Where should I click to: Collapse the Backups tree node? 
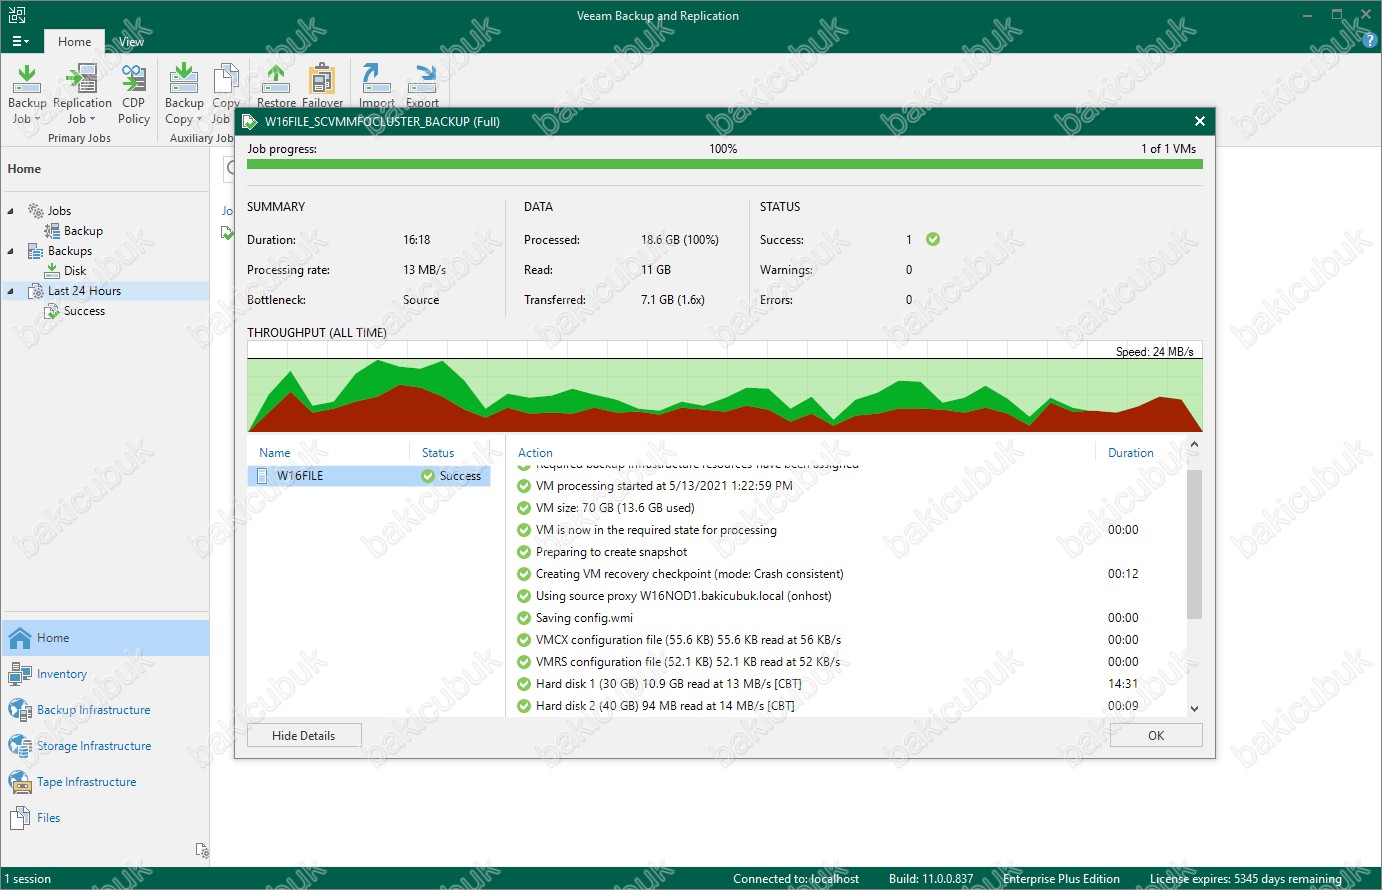pyautogui.click(x=11, y=251)
